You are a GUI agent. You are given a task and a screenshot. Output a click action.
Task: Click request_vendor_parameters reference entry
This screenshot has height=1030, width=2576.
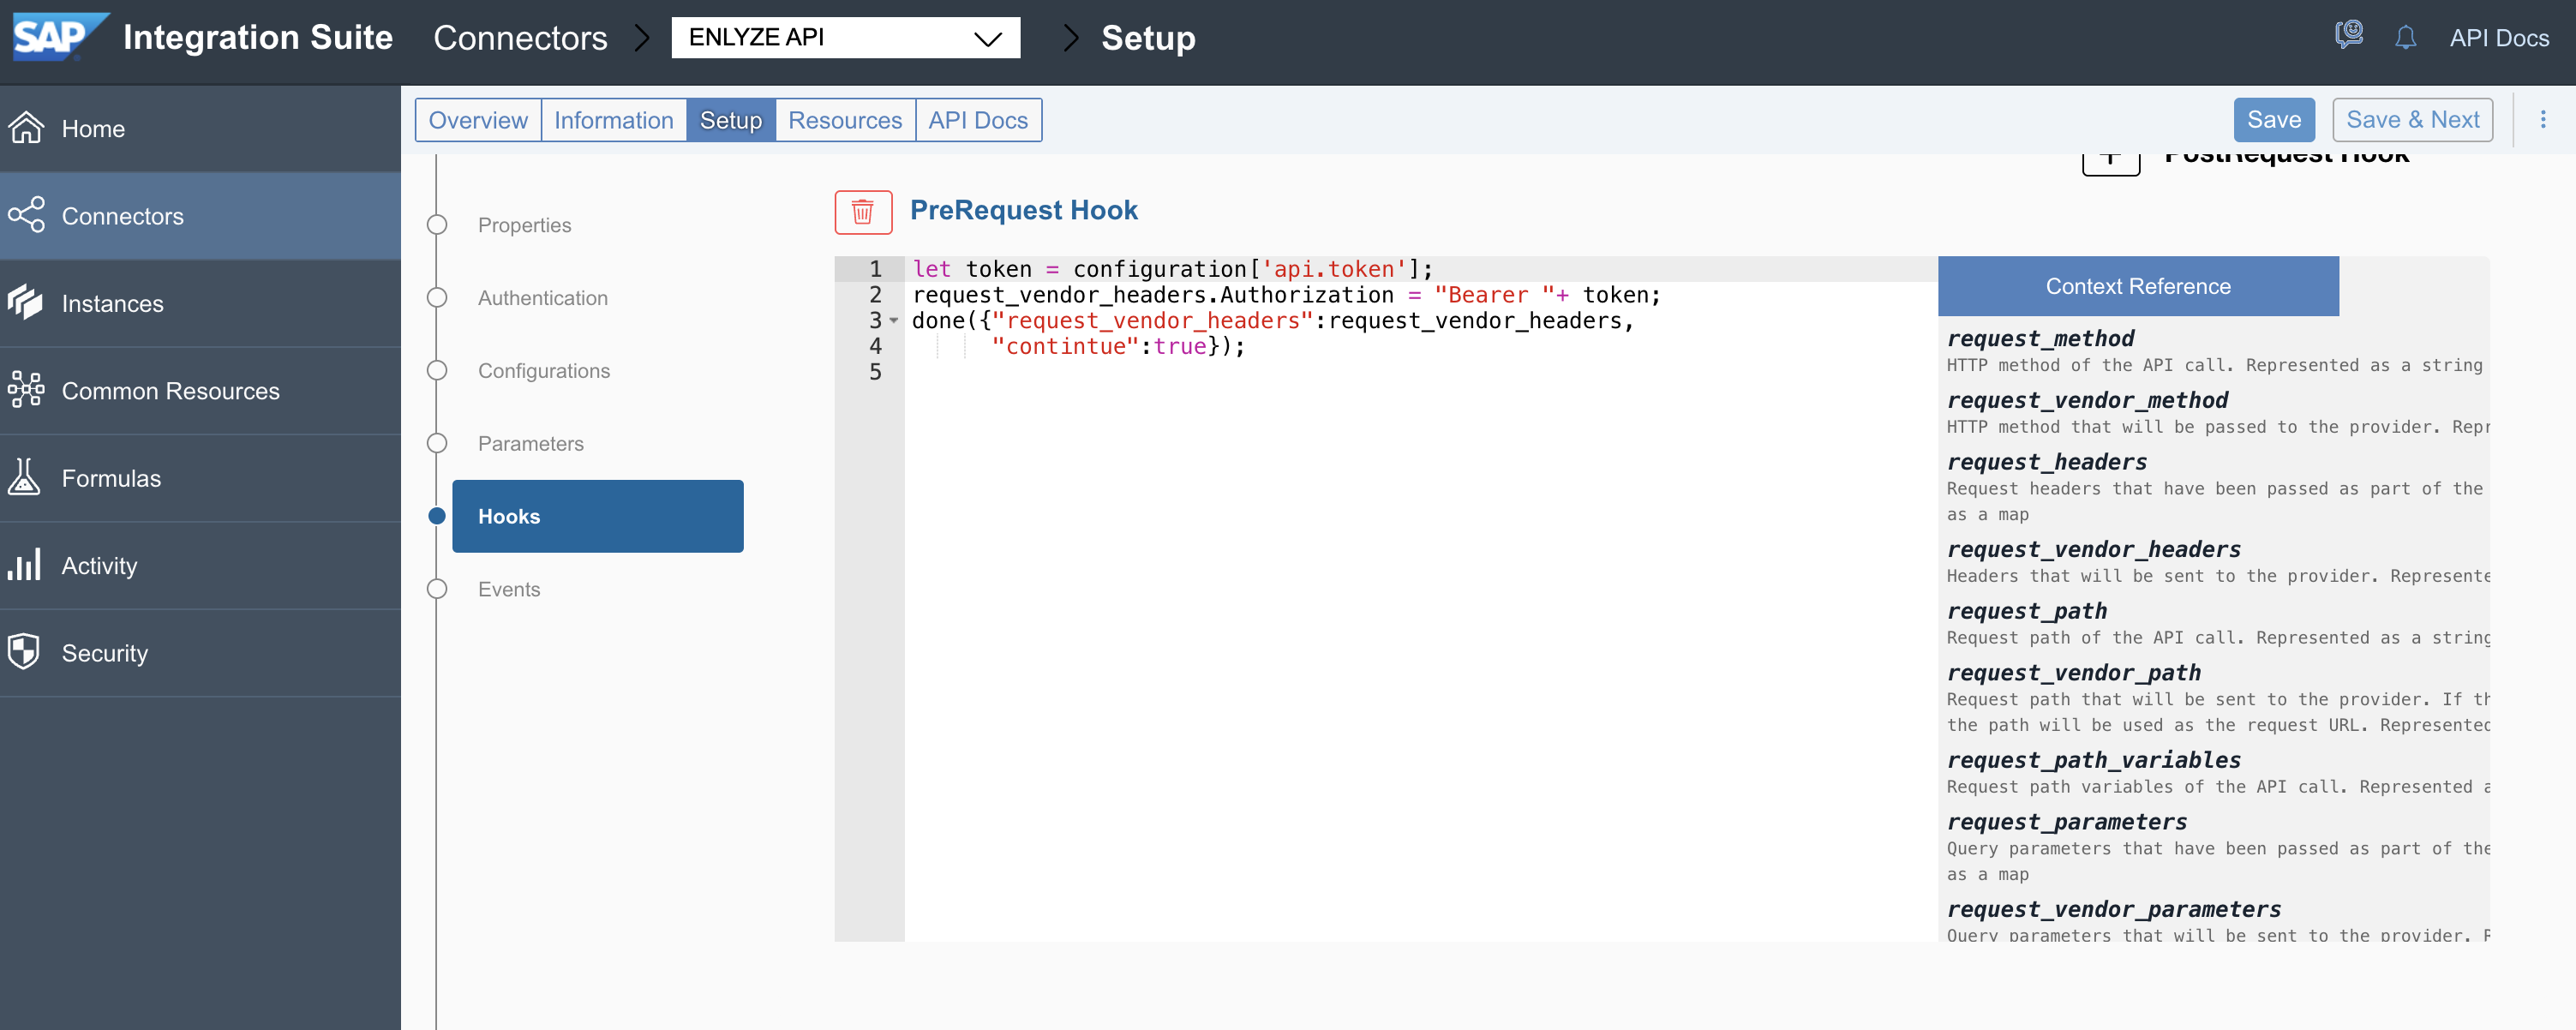pos(2113,909)
